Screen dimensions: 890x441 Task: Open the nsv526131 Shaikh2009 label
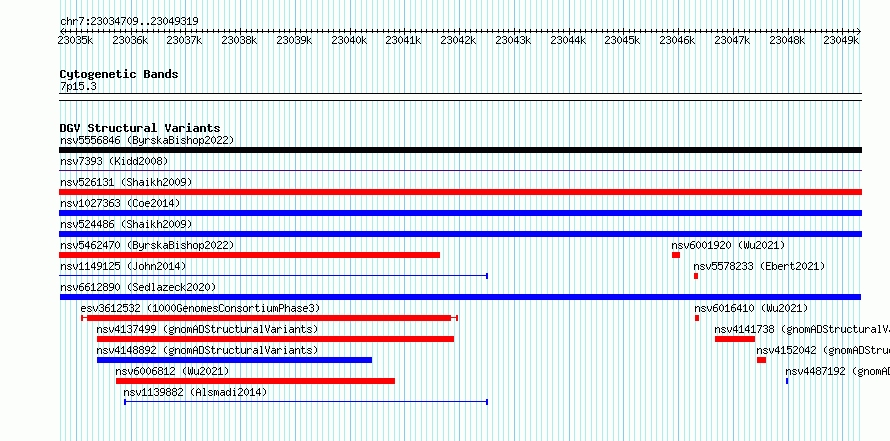[126, 182]
